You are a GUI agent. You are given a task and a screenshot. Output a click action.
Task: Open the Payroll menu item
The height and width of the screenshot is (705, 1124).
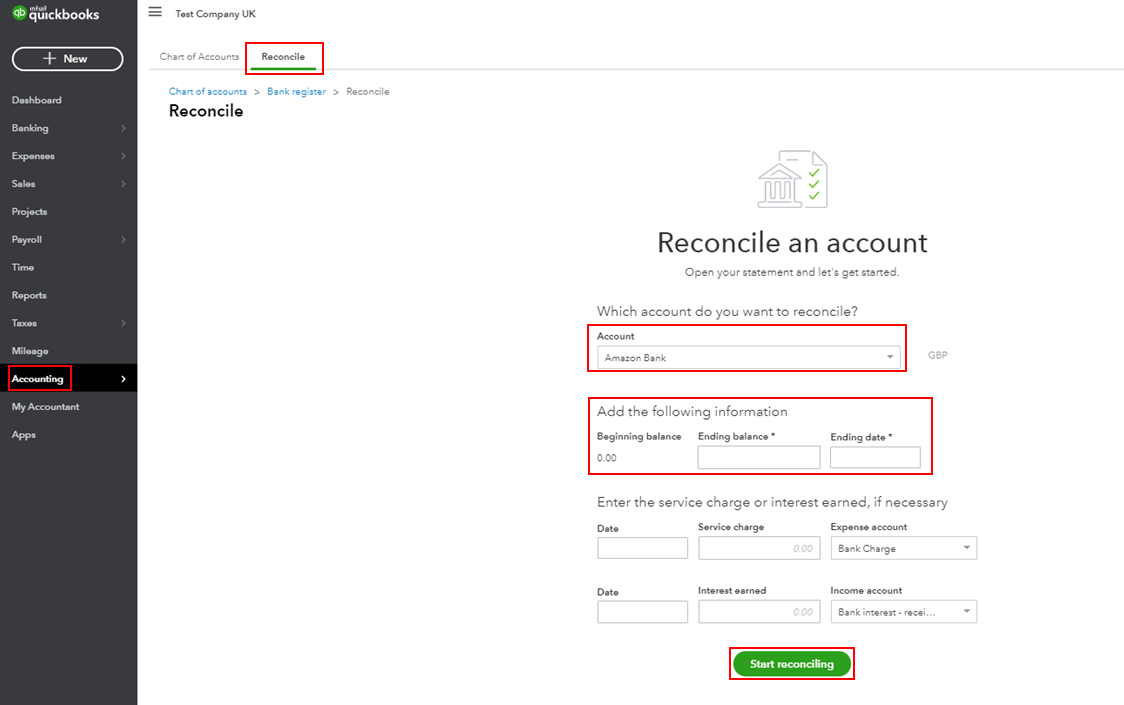pos(27,240)
